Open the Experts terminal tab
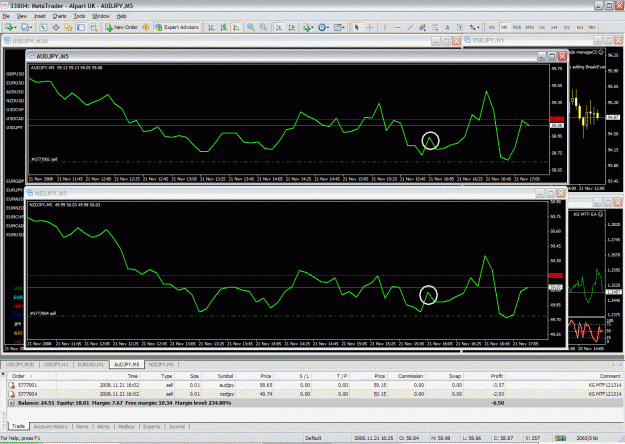The height and width of the screenshot is (444, 625). (x=151, y=426)
